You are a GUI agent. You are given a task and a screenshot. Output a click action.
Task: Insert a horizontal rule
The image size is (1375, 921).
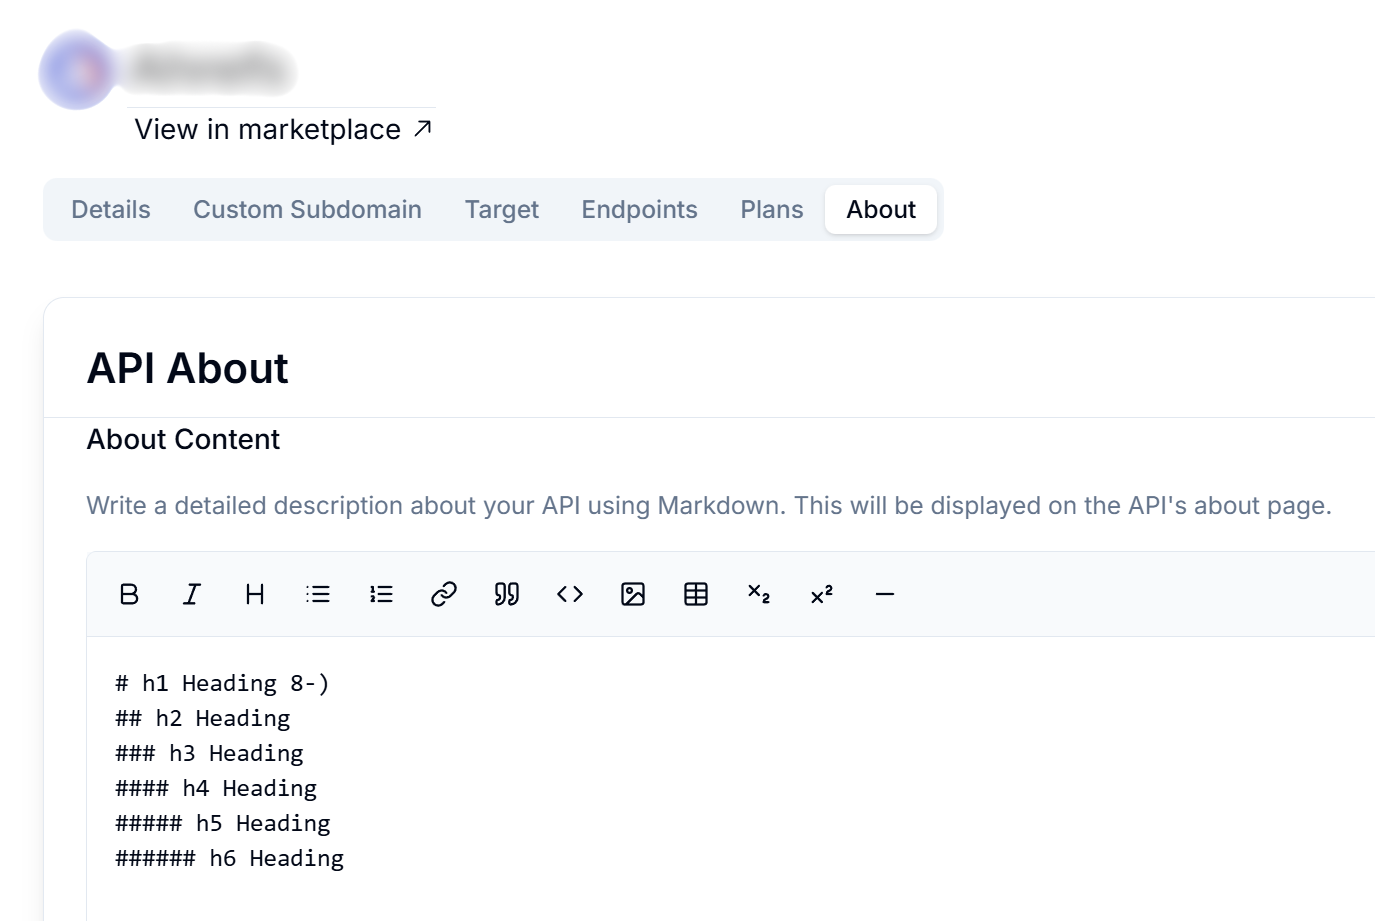[885, 594]
